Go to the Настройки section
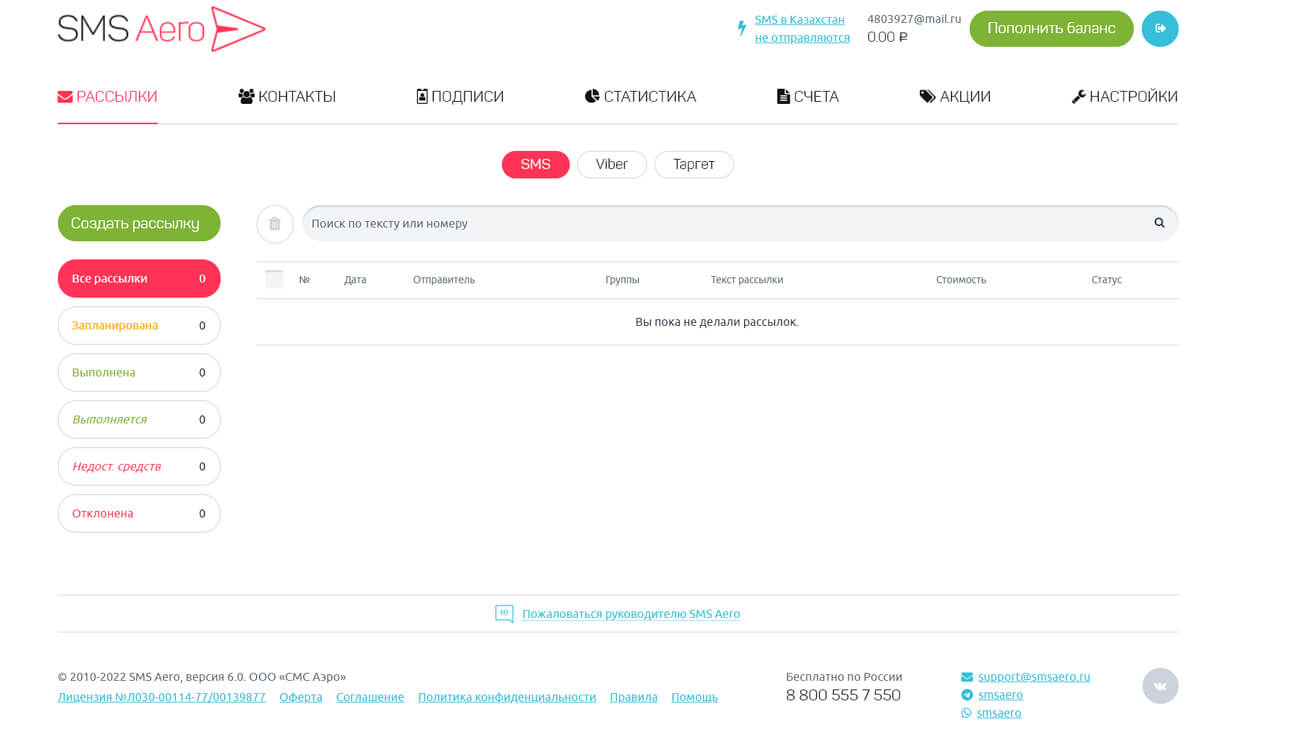 pos(1124,97)
